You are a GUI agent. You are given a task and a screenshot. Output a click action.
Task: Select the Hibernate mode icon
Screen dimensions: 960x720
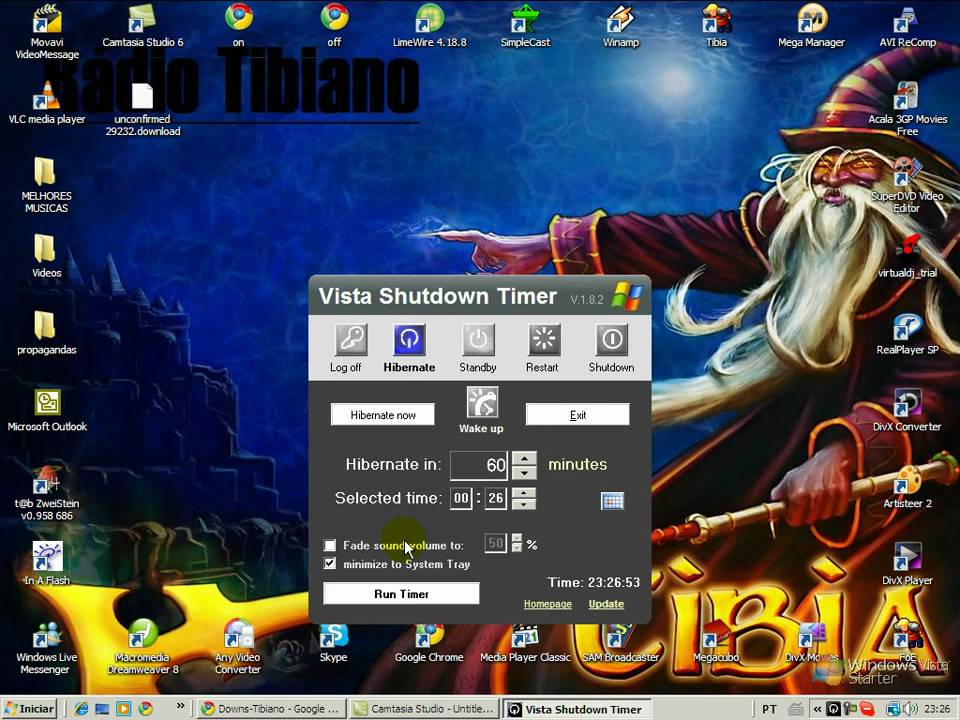[410, 340]
